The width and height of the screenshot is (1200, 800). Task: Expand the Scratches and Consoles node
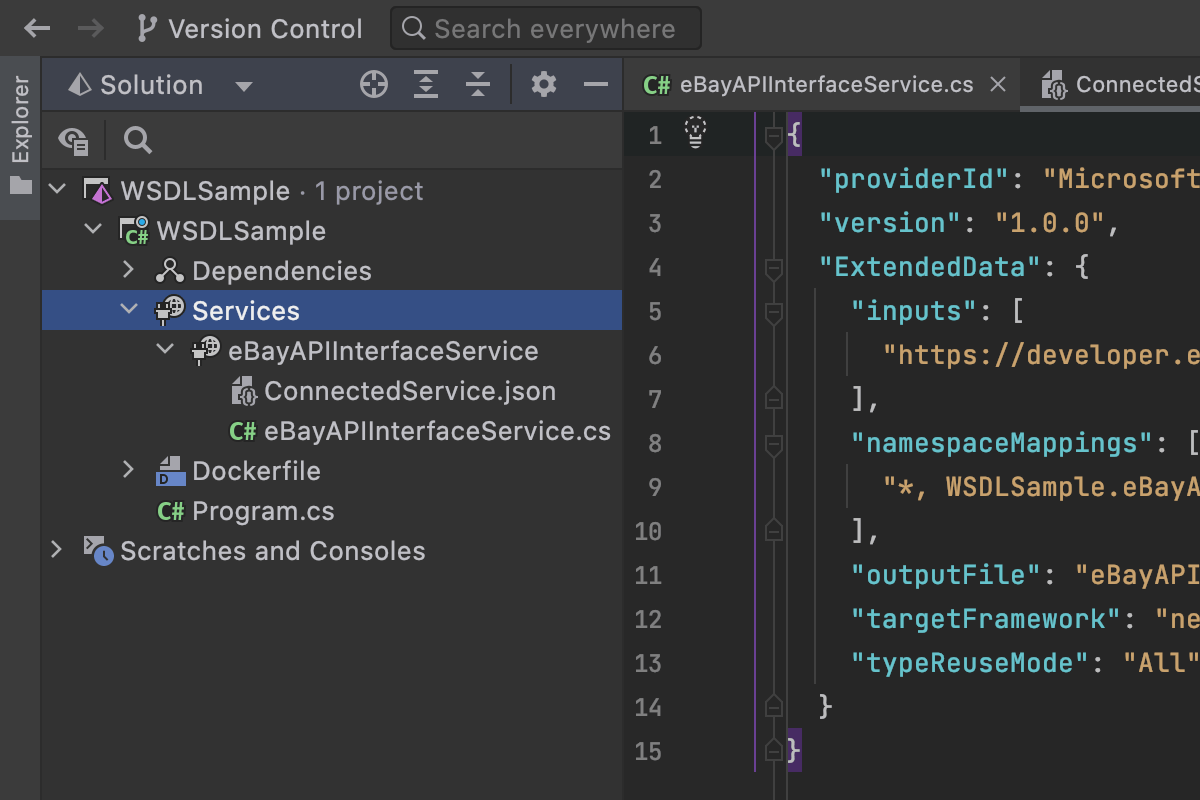pos(56,550)
